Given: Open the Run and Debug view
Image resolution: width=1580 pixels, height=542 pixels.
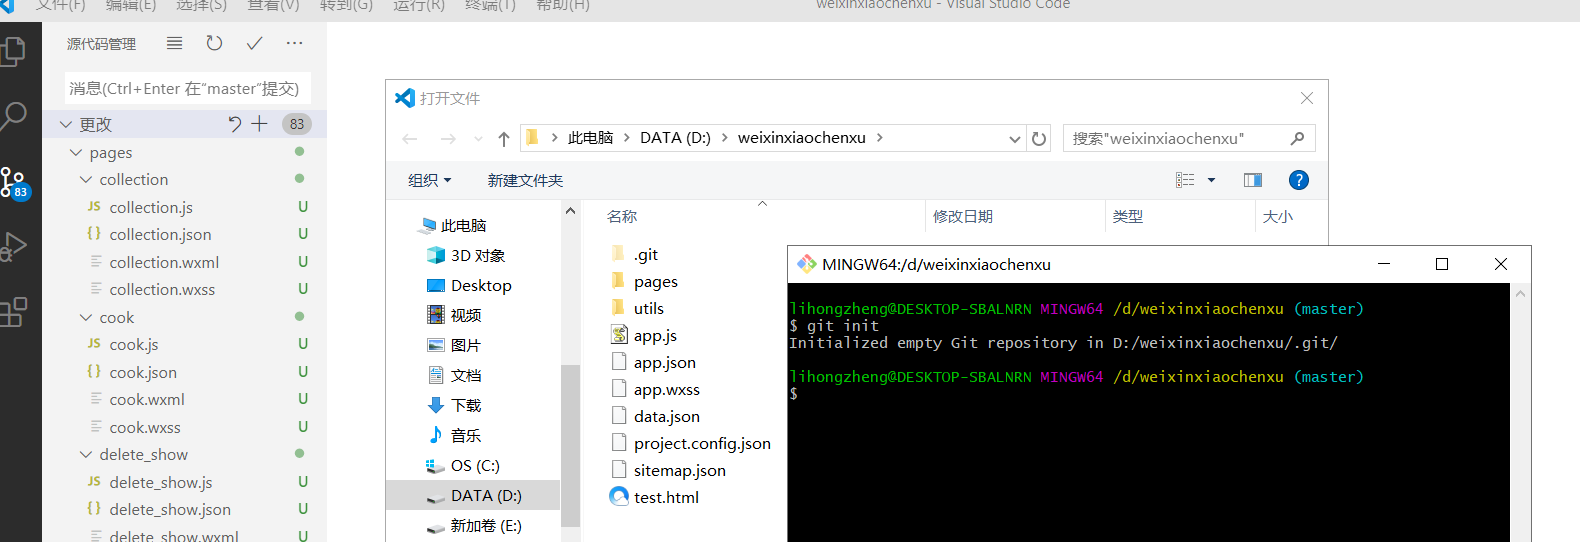Looking at the screenshot, I should click(x=14, y=247).
